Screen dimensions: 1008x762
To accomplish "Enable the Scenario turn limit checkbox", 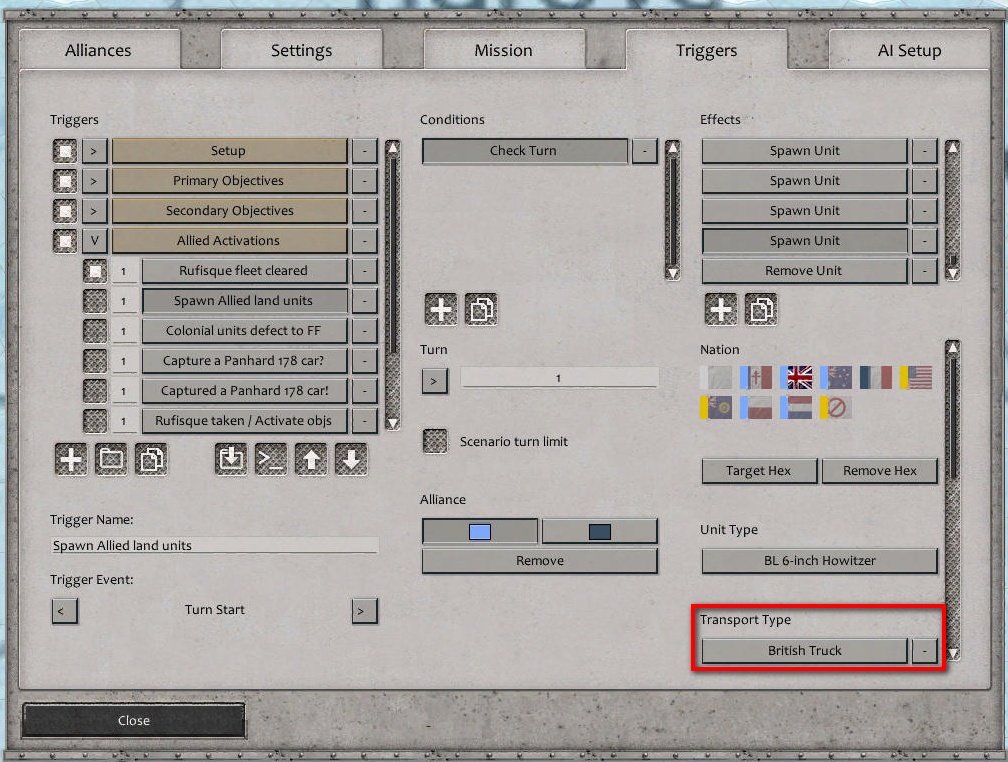I will point(435,441).
